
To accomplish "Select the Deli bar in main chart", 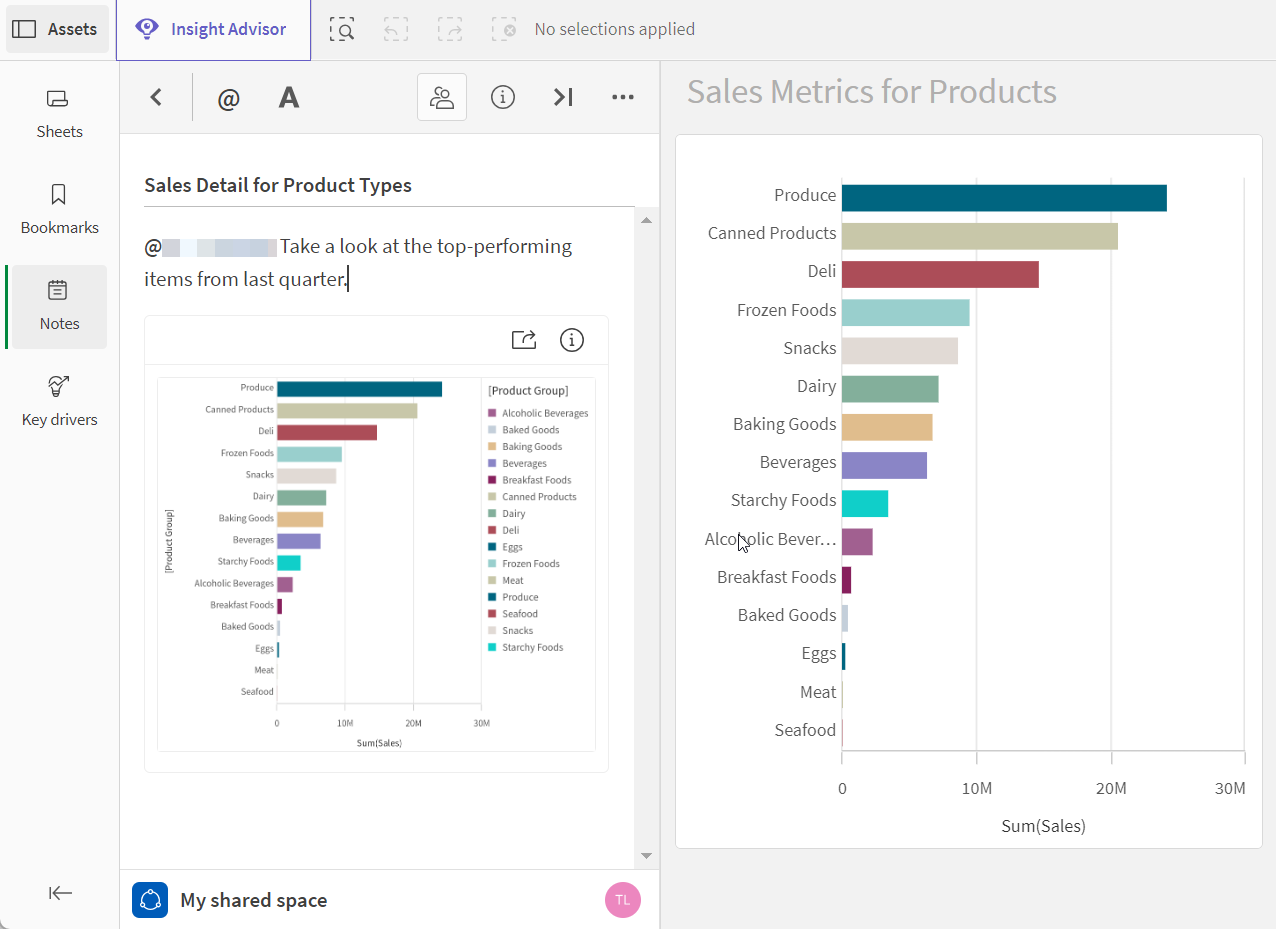I will (940, 274).
